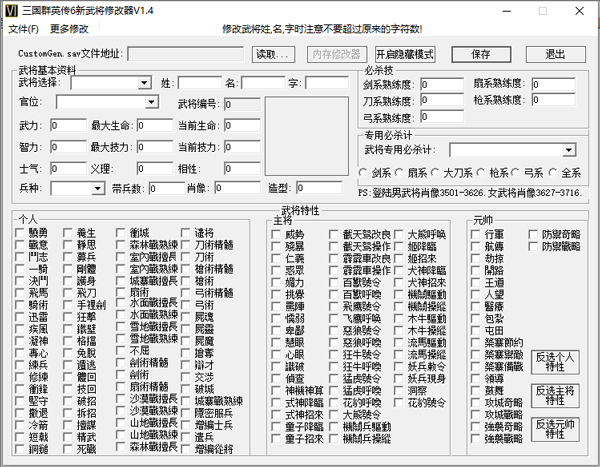This screenshot has height=467, width=600.
Task: Toggle the 冷箭 checkbox
Action: click(20, 425)
